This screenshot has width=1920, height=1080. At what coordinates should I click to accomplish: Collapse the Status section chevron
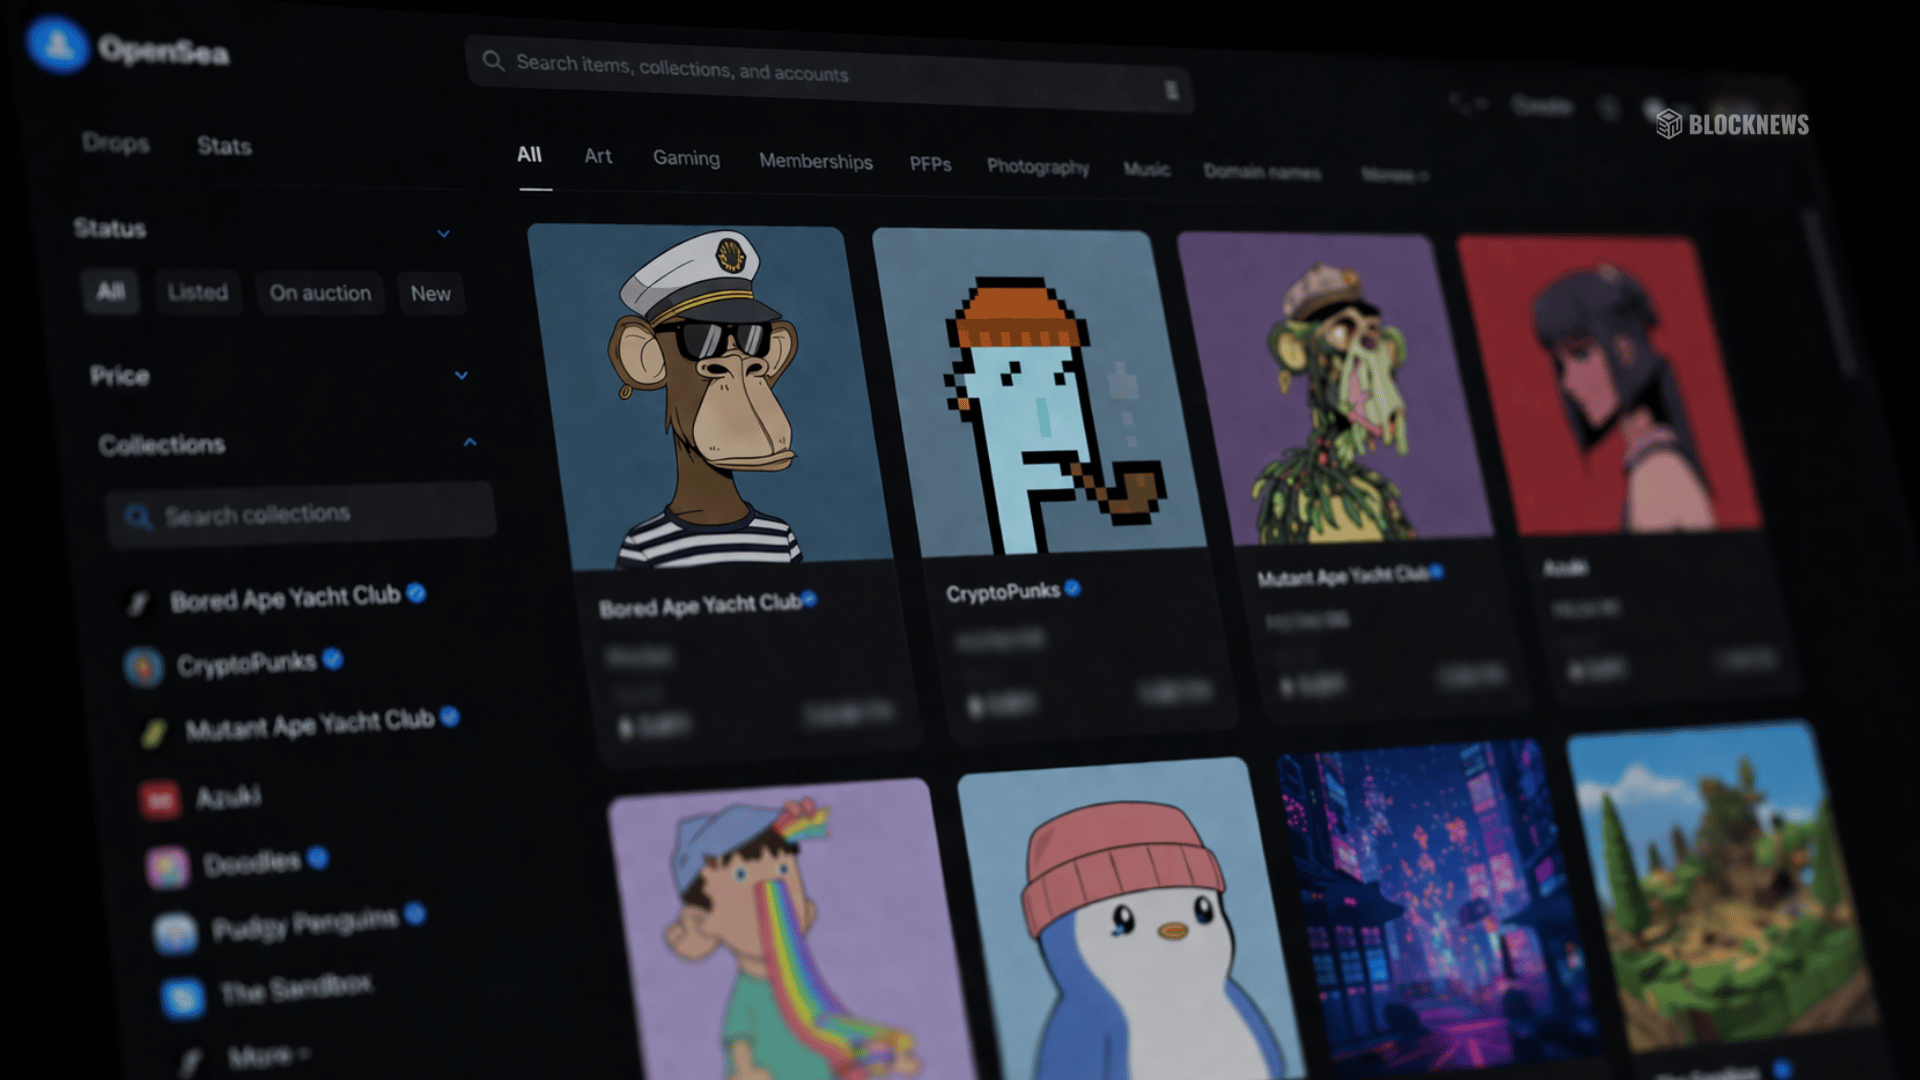click(444, 234)
